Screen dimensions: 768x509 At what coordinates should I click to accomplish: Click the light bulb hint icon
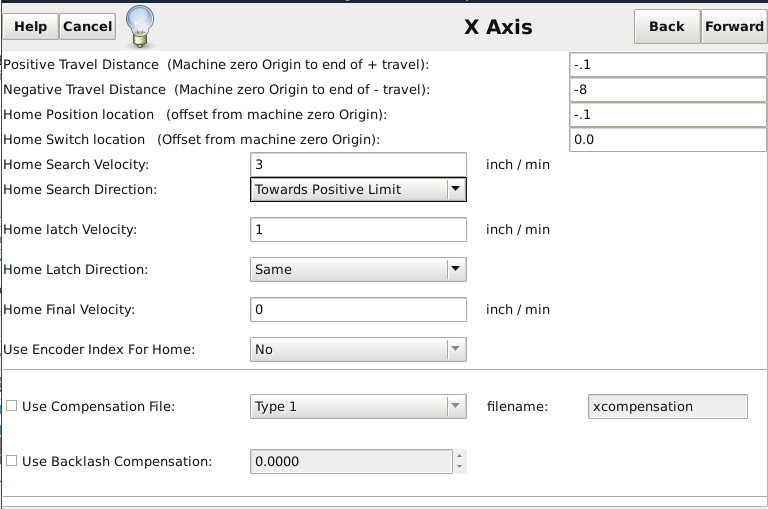pyautogui.click(x=140, y=26)
